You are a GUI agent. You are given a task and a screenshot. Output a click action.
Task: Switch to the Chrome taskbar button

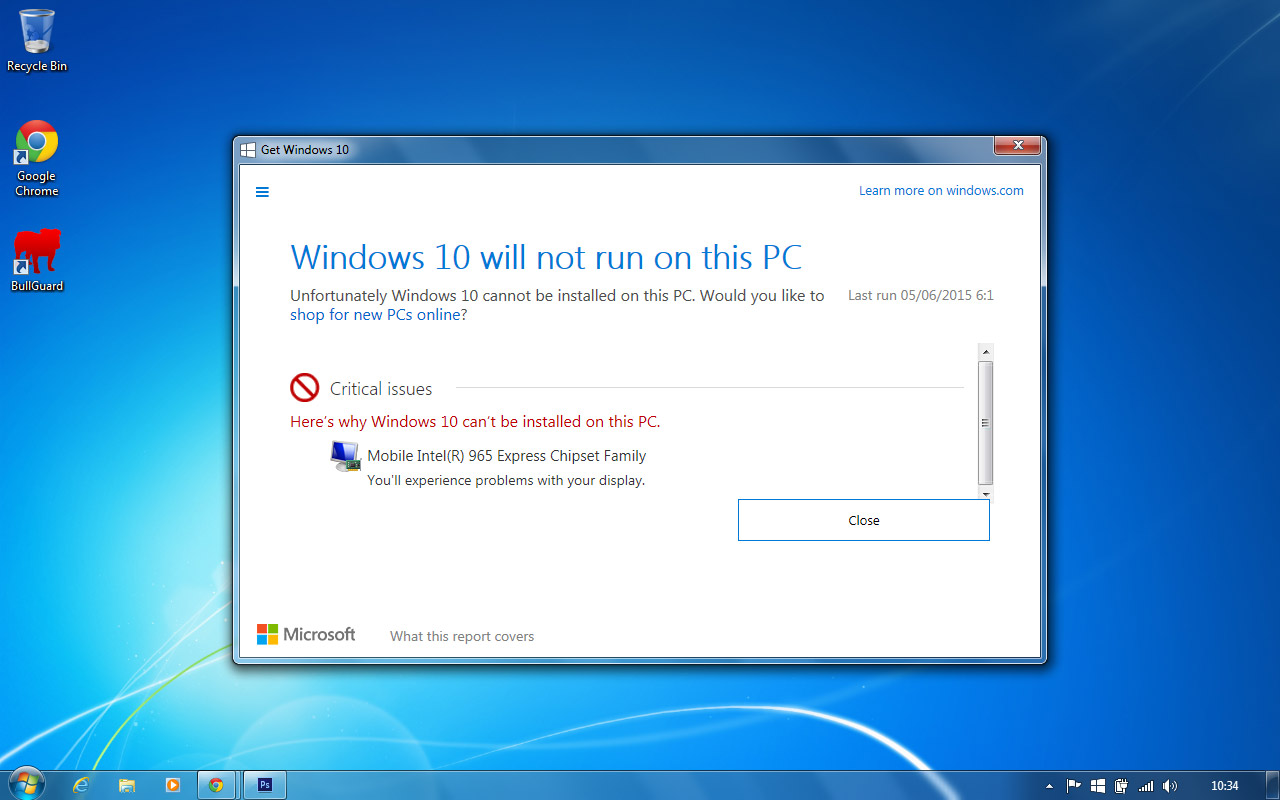217,785
